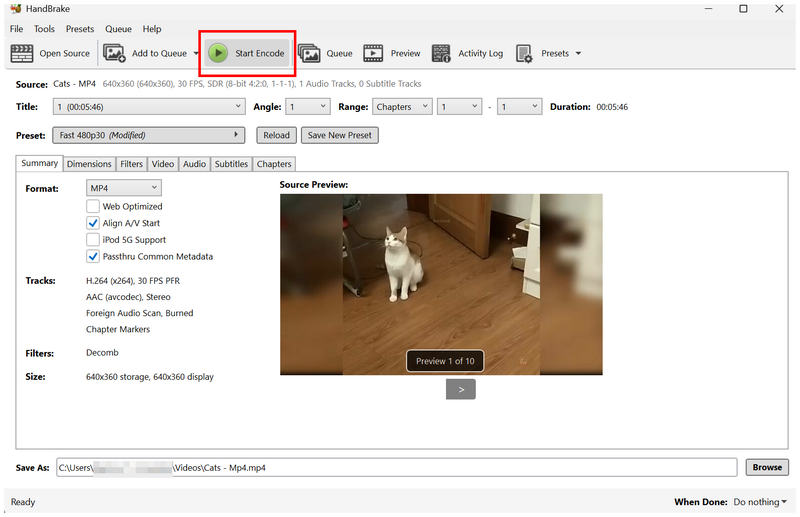800x517 pixels.
Task: Switch to the Filters tab
Action: pyautogui.click(x=131, y=164)
